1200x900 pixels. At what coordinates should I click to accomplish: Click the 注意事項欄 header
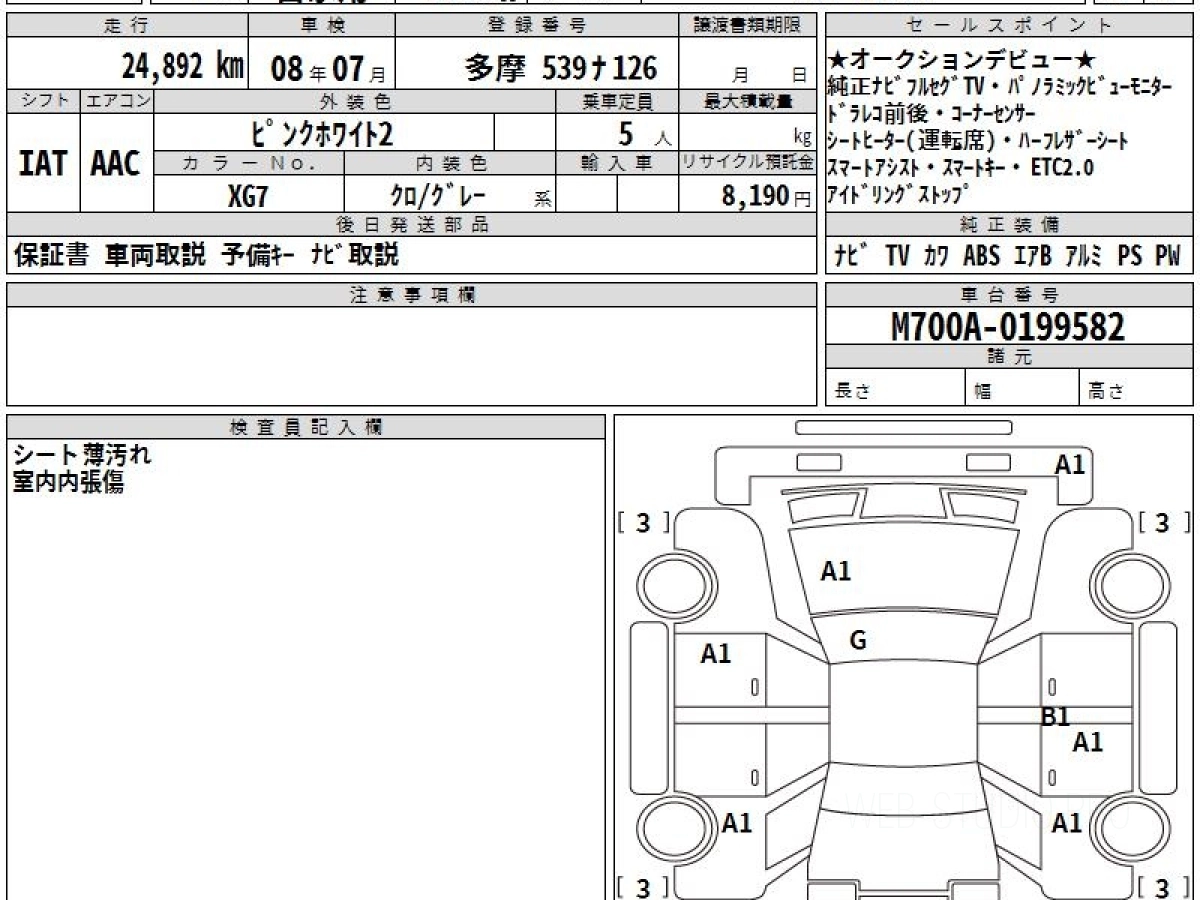click(x=411, y=295)
